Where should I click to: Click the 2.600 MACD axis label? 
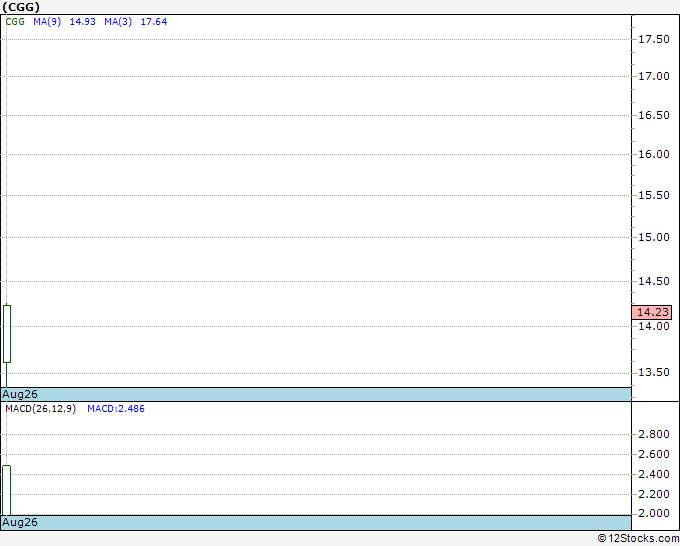pyautogui.click(x=654, y=454)
